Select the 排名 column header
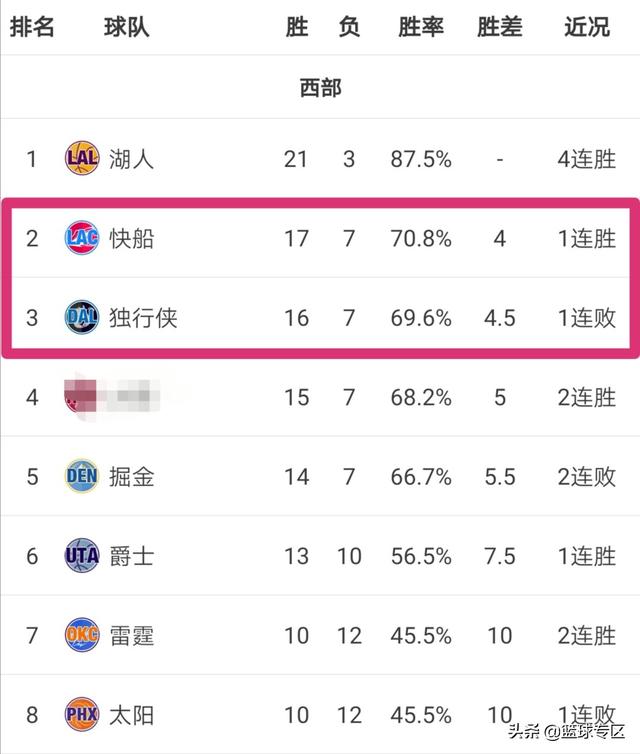The height and width of the screenshot is (754, 640). (x=32, y=27)
